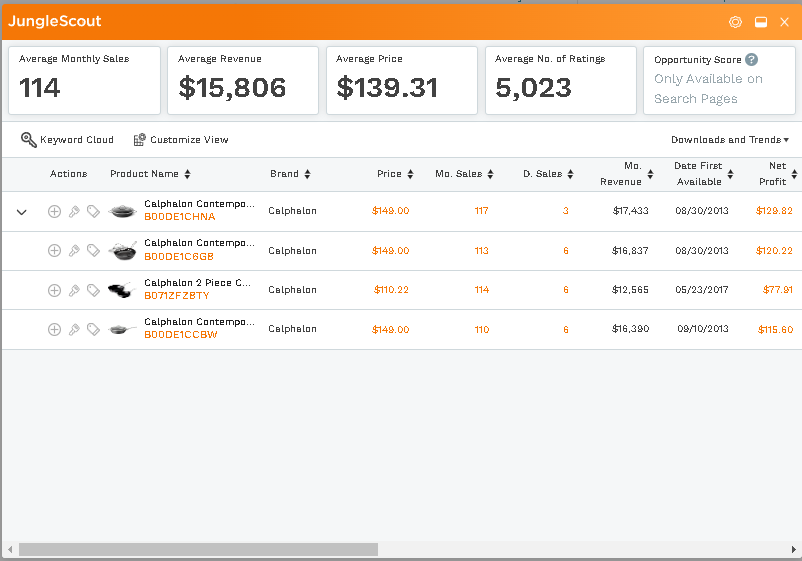Click add icon for B00DE1C6GB row

pos(54,250)
